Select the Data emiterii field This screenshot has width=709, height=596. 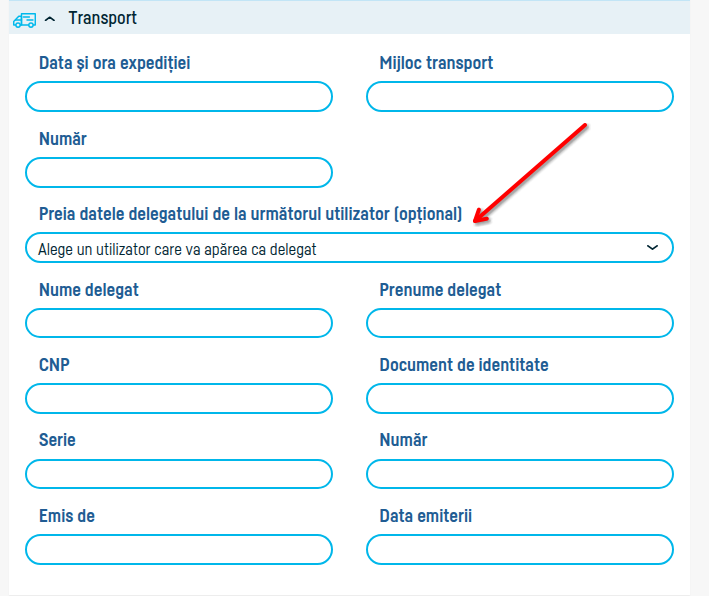pos(519,549)
